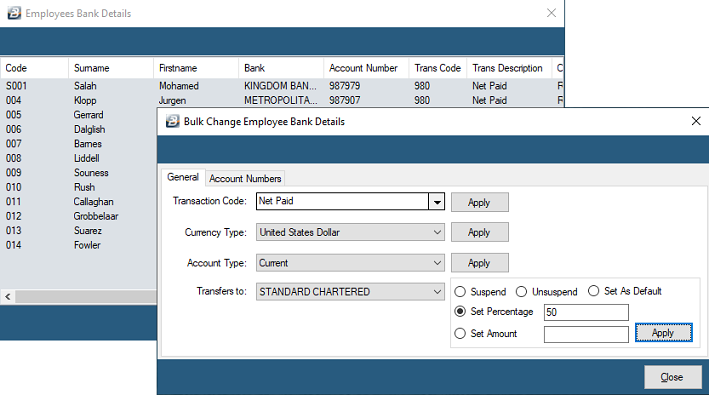
Task: Sort by the Bank column header
Action: pos(281,68)
